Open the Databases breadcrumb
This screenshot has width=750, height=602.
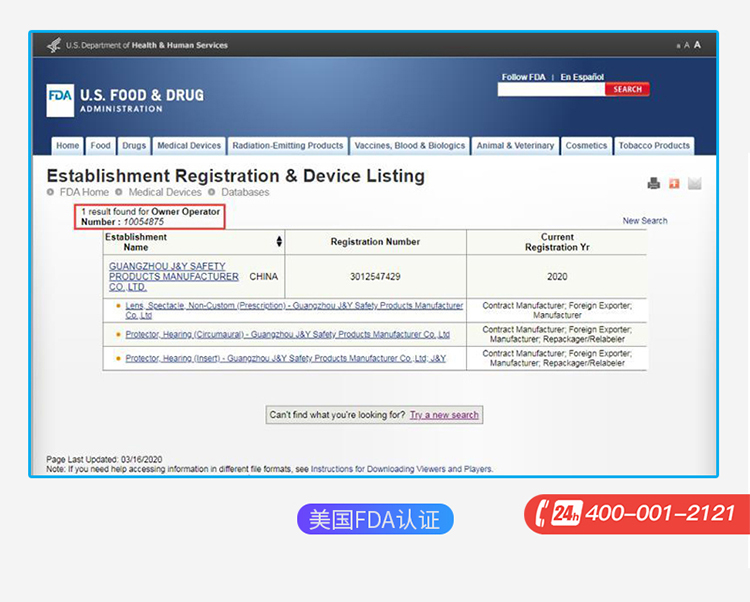coord(245,192)
